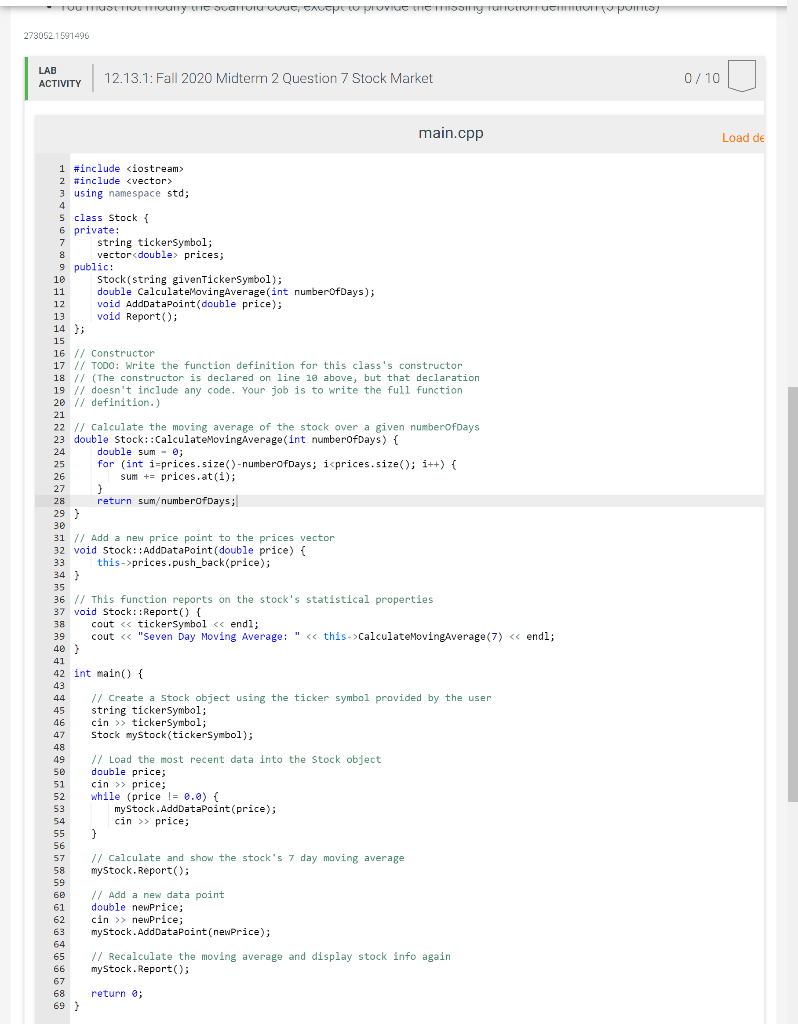Click comment about stock's statistical properties

pos(253,600)
